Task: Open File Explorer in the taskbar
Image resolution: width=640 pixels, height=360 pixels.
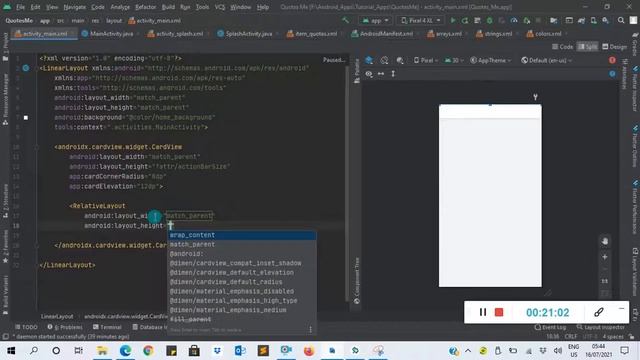Action: click(x=102, y=350)
